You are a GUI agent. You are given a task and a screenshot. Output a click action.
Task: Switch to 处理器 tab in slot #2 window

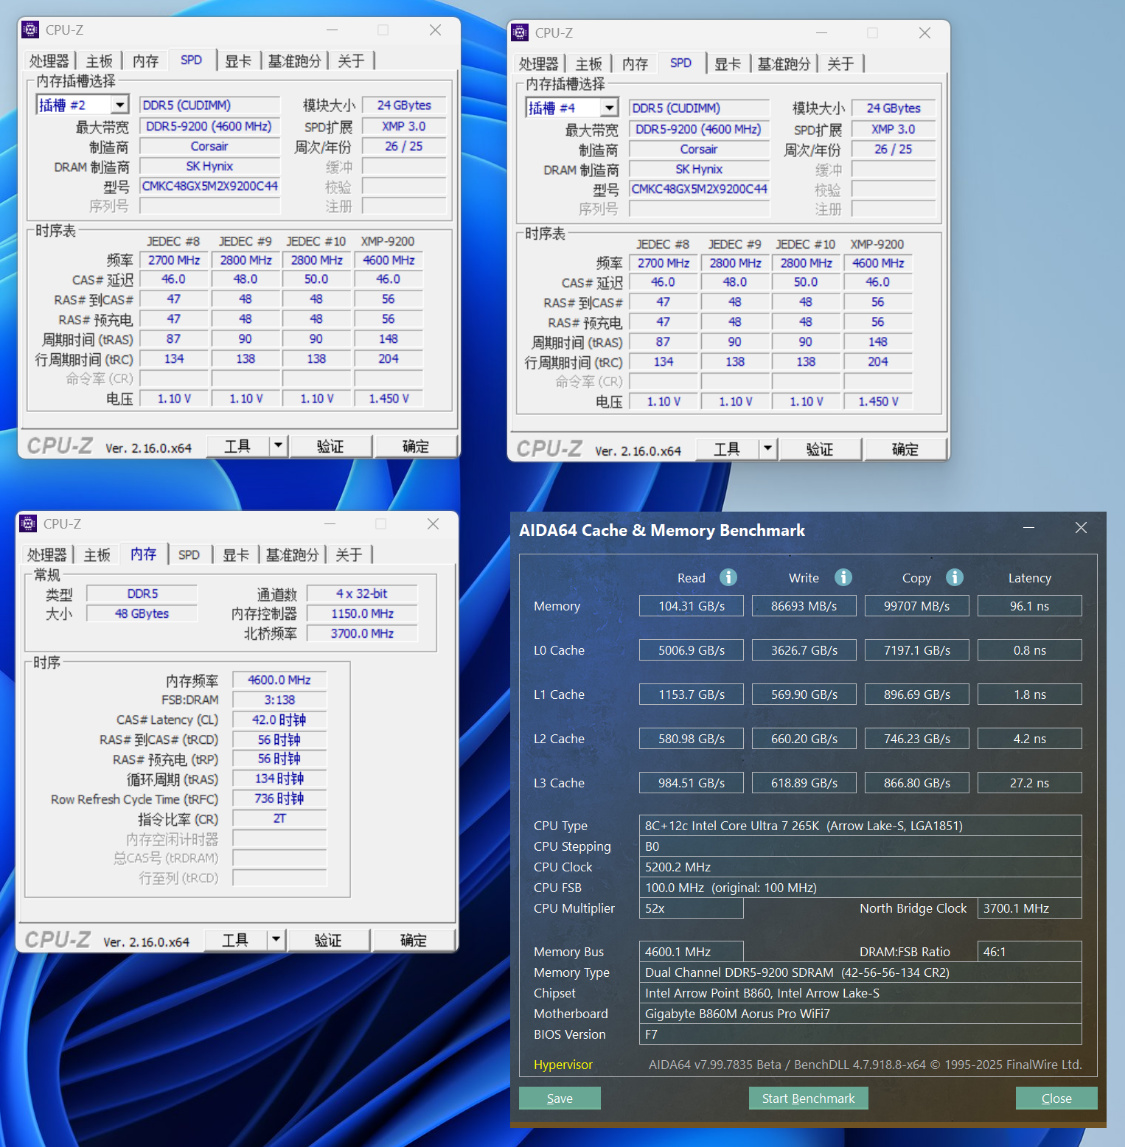coord(49,61)
